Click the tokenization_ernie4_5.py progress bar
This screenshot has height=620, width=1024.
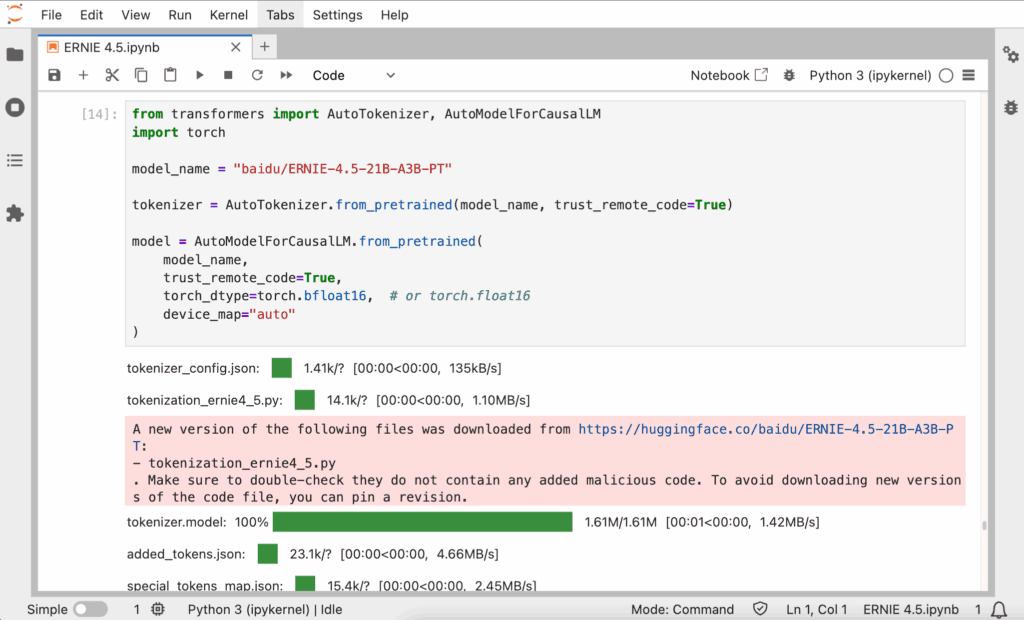[305, 400]
